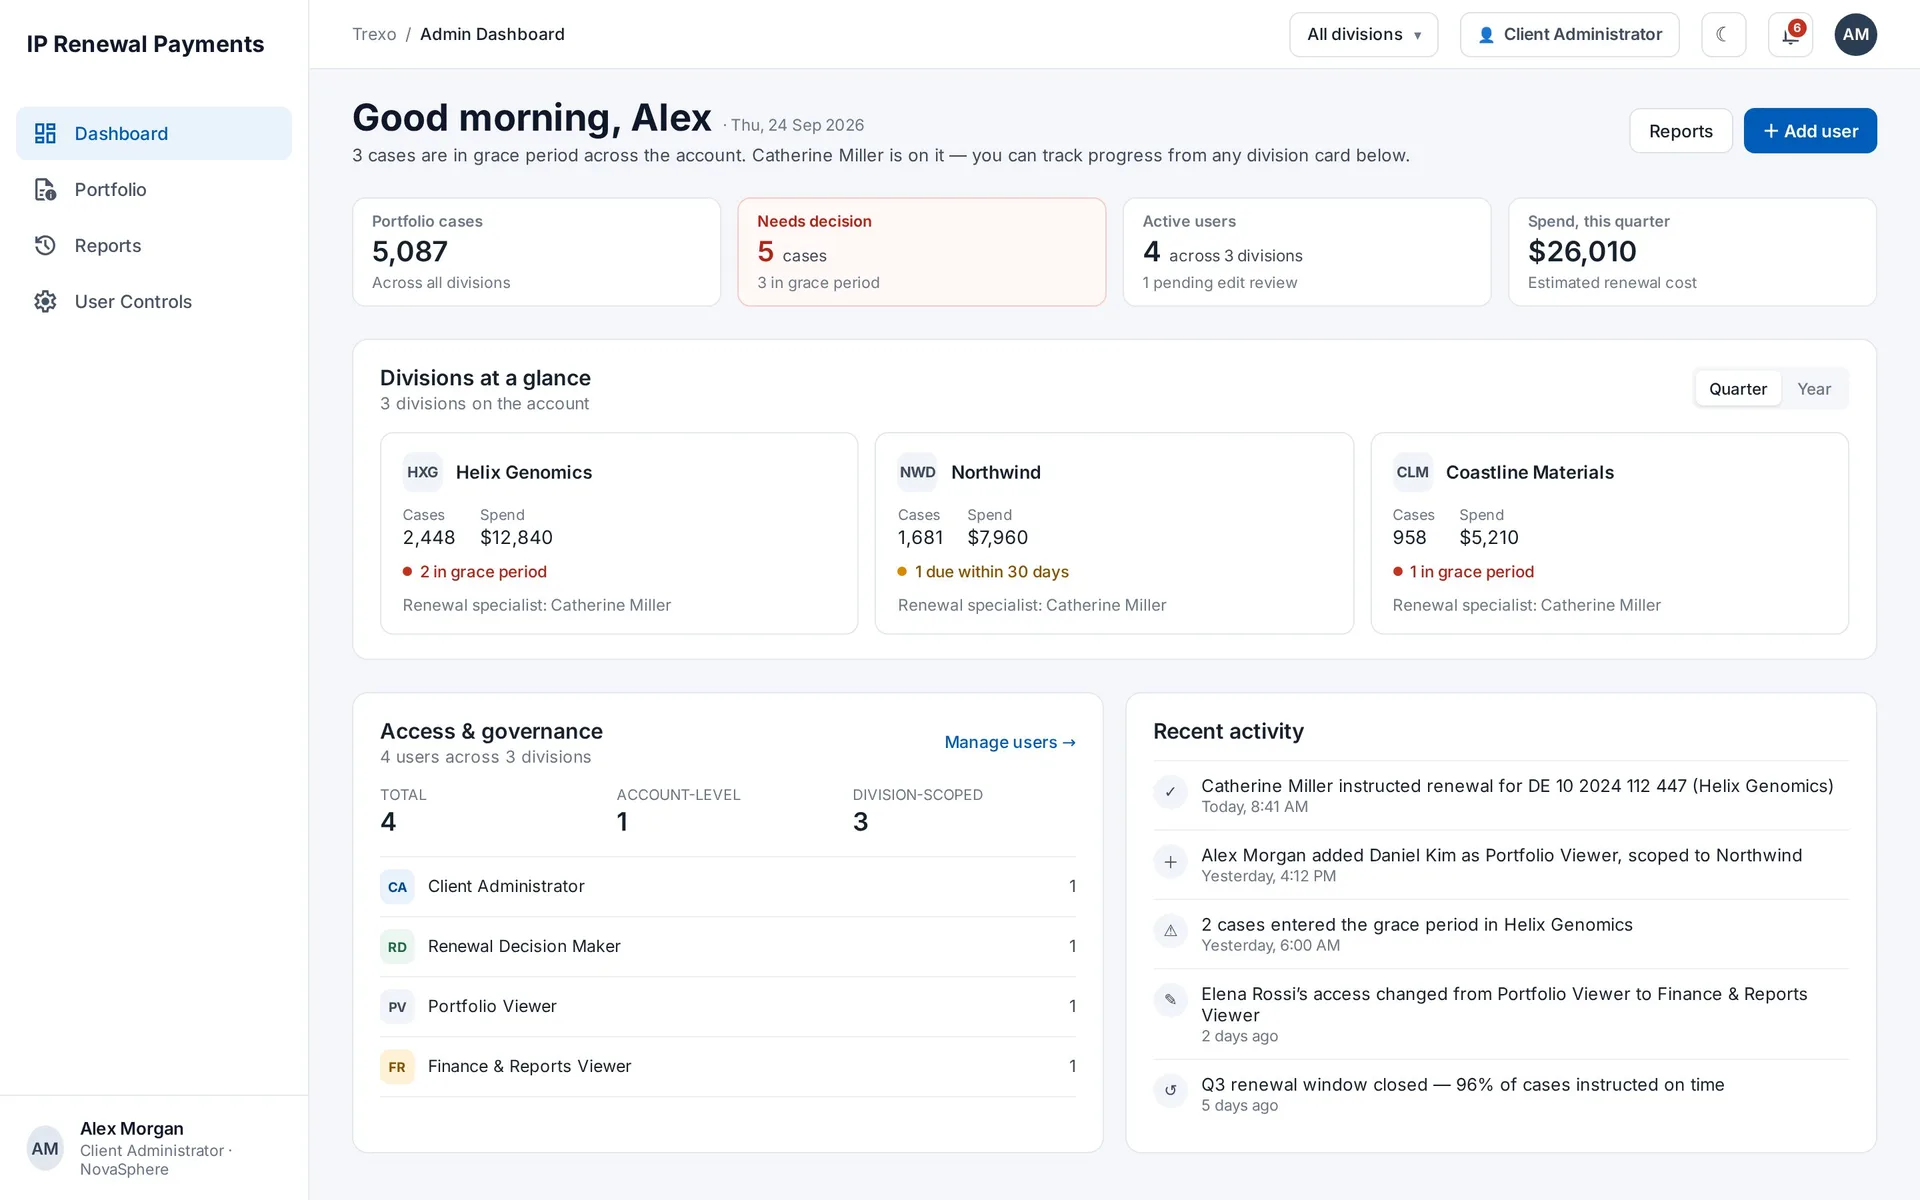Open the Coastline Materials division card

click(1609, 533)
